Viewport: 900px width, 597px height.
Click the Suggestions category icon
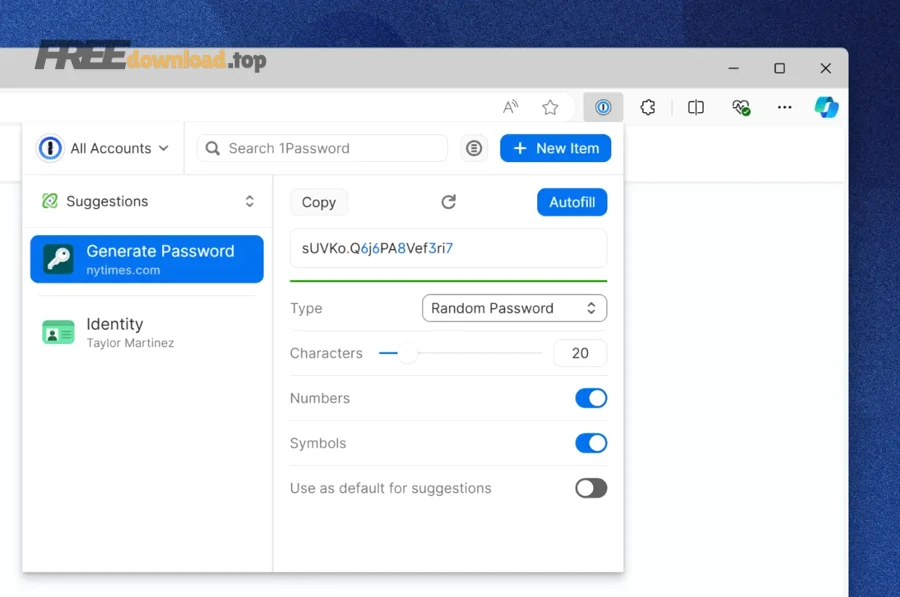pos(49,201)
